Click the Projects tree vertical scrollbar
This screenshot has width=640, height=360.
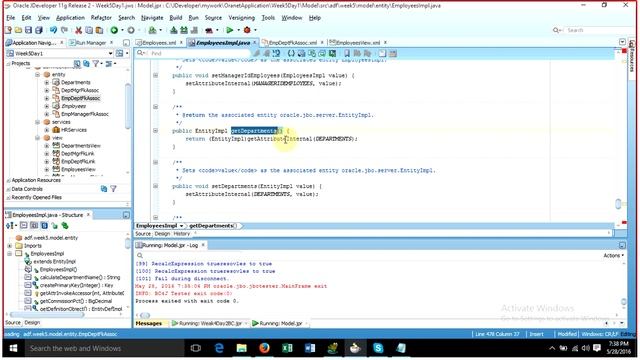tap(128, 106)
